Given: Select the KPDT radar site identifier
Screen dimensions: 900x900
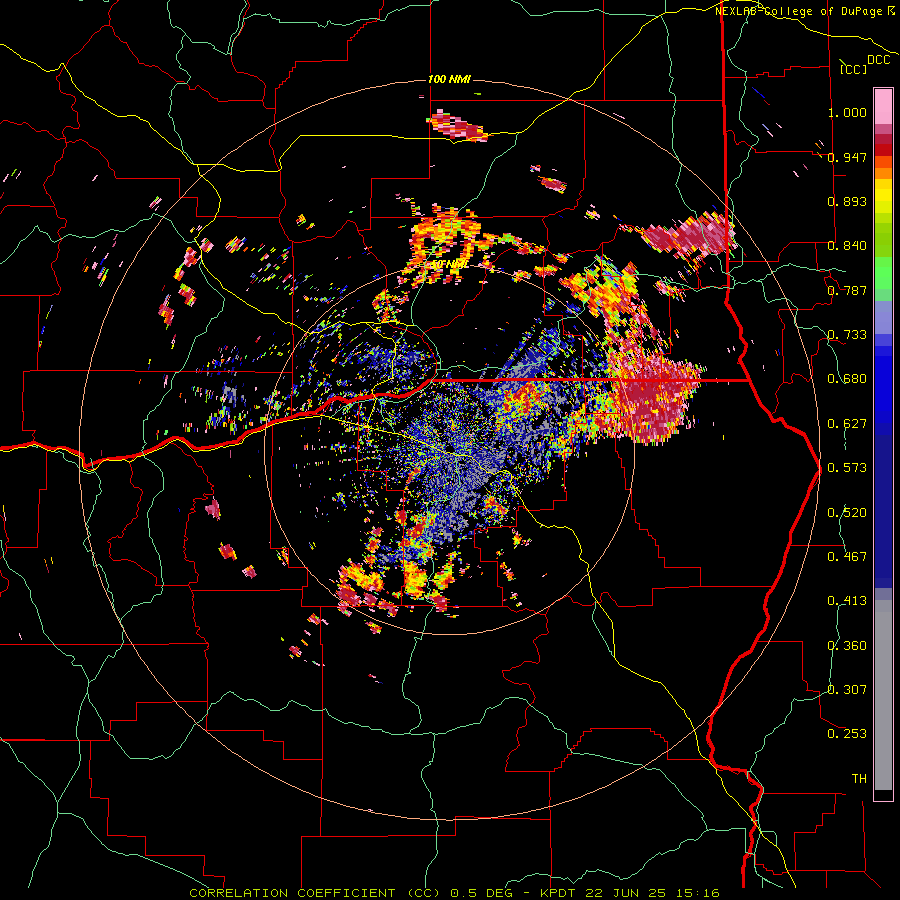Looking at the screenshot, I should click(x=560, y=893).
